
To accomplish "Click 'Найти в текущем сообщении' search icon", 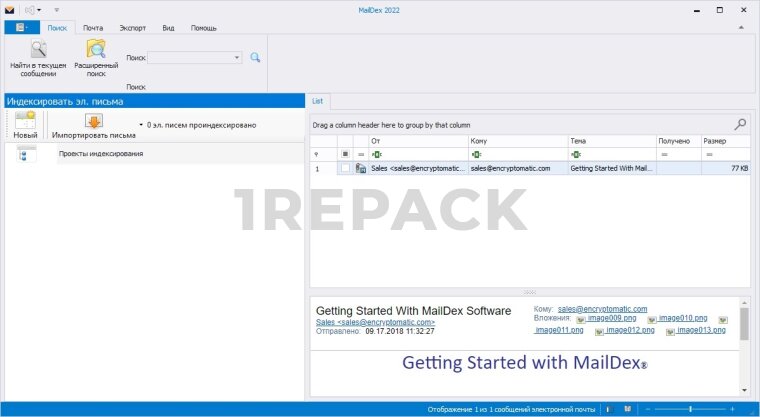I will [38, 50].
